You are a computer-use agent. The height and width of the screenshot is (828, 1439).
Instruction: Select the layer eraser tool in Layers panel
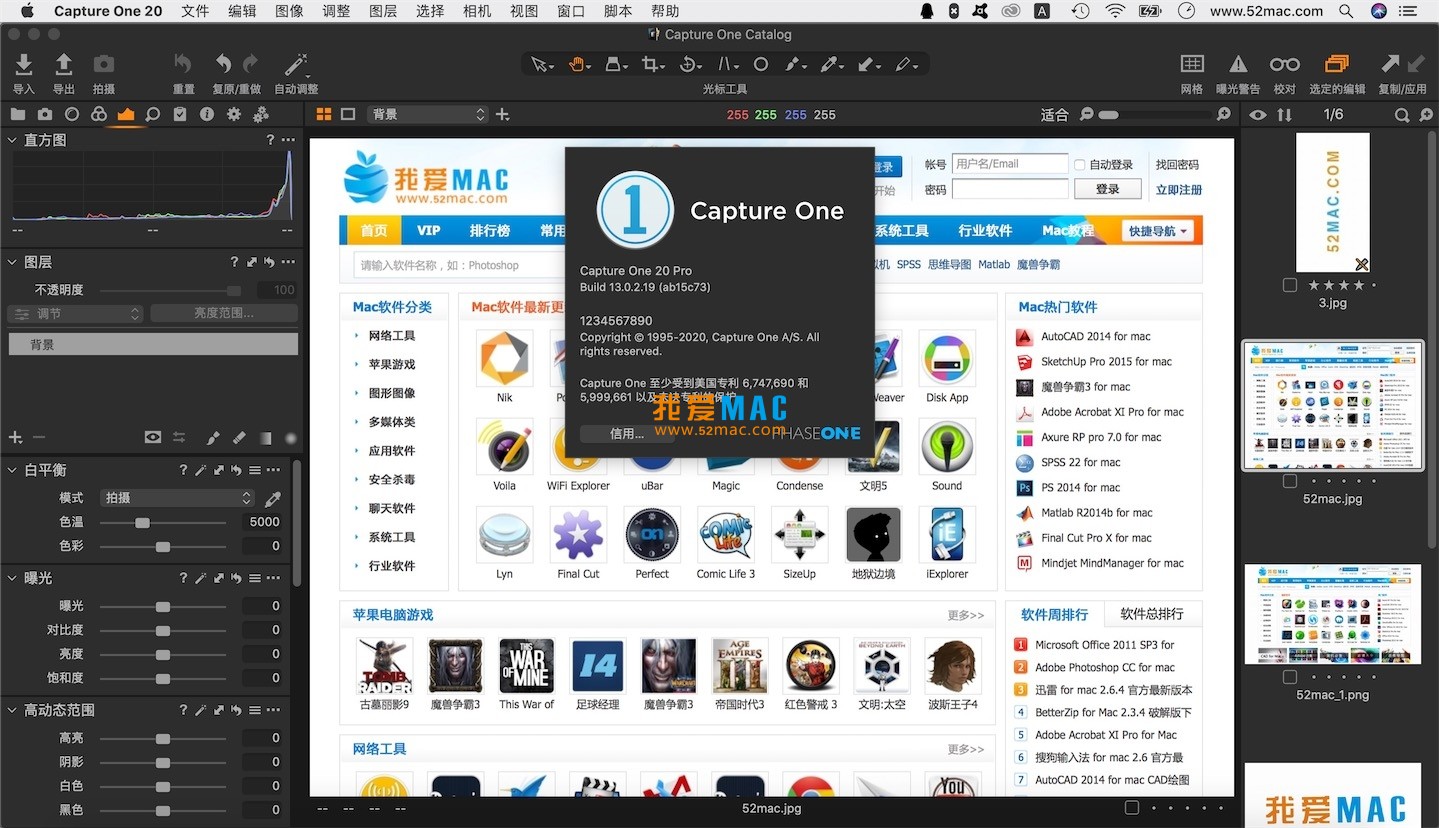coord(239,437)
